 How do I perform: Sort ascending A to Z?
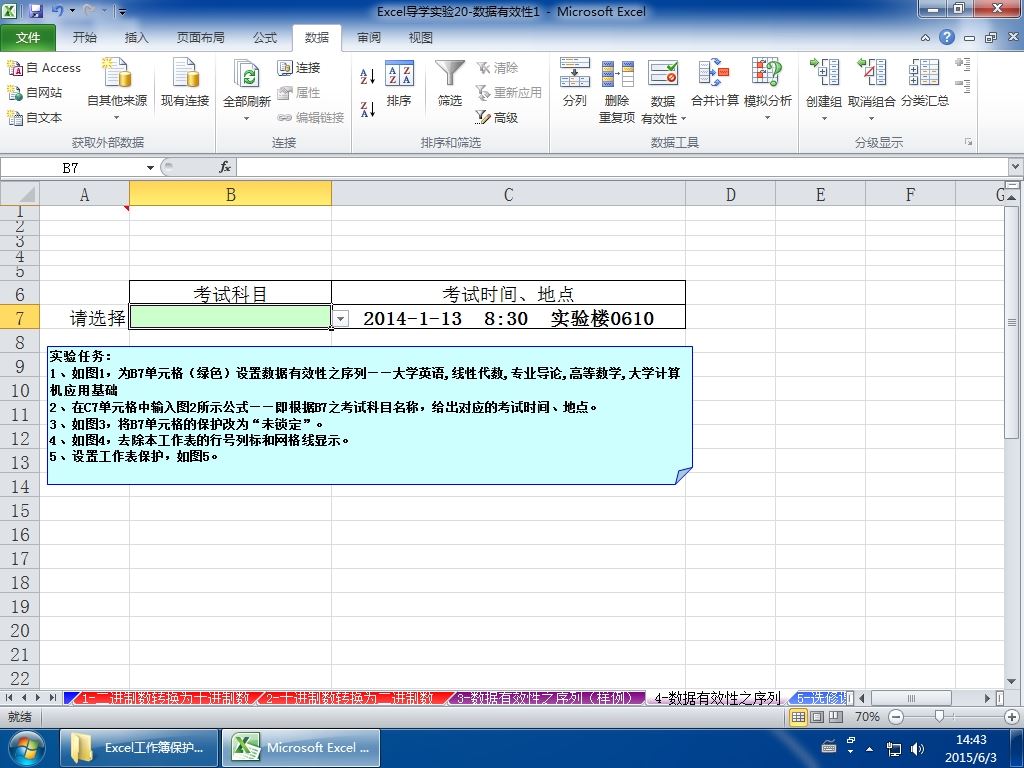[x=368, y=76]
